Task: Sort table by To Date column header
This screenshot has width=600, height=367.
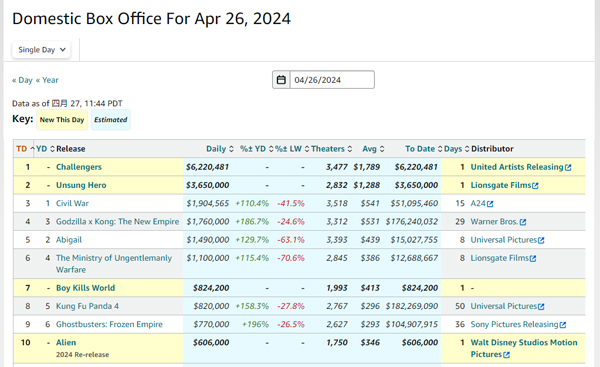Action: click(420, 149)
